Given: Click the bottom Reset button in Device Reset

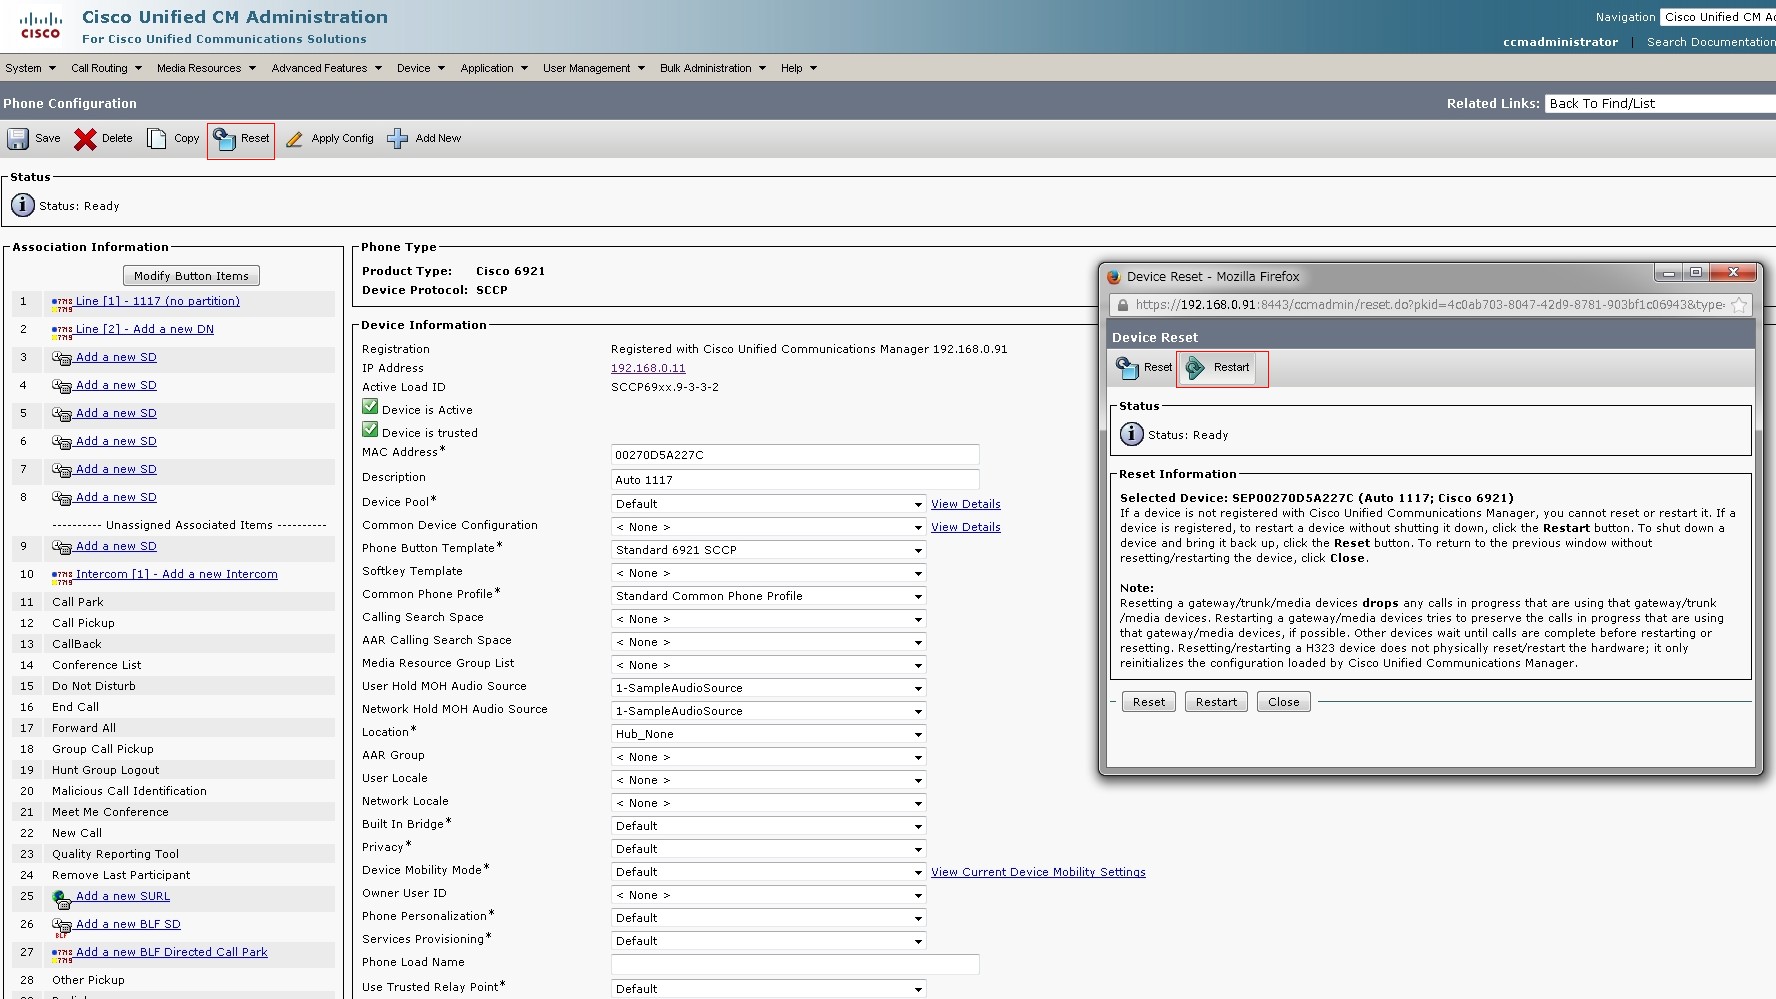Looking at the screenshot, I should (1149, 702).
